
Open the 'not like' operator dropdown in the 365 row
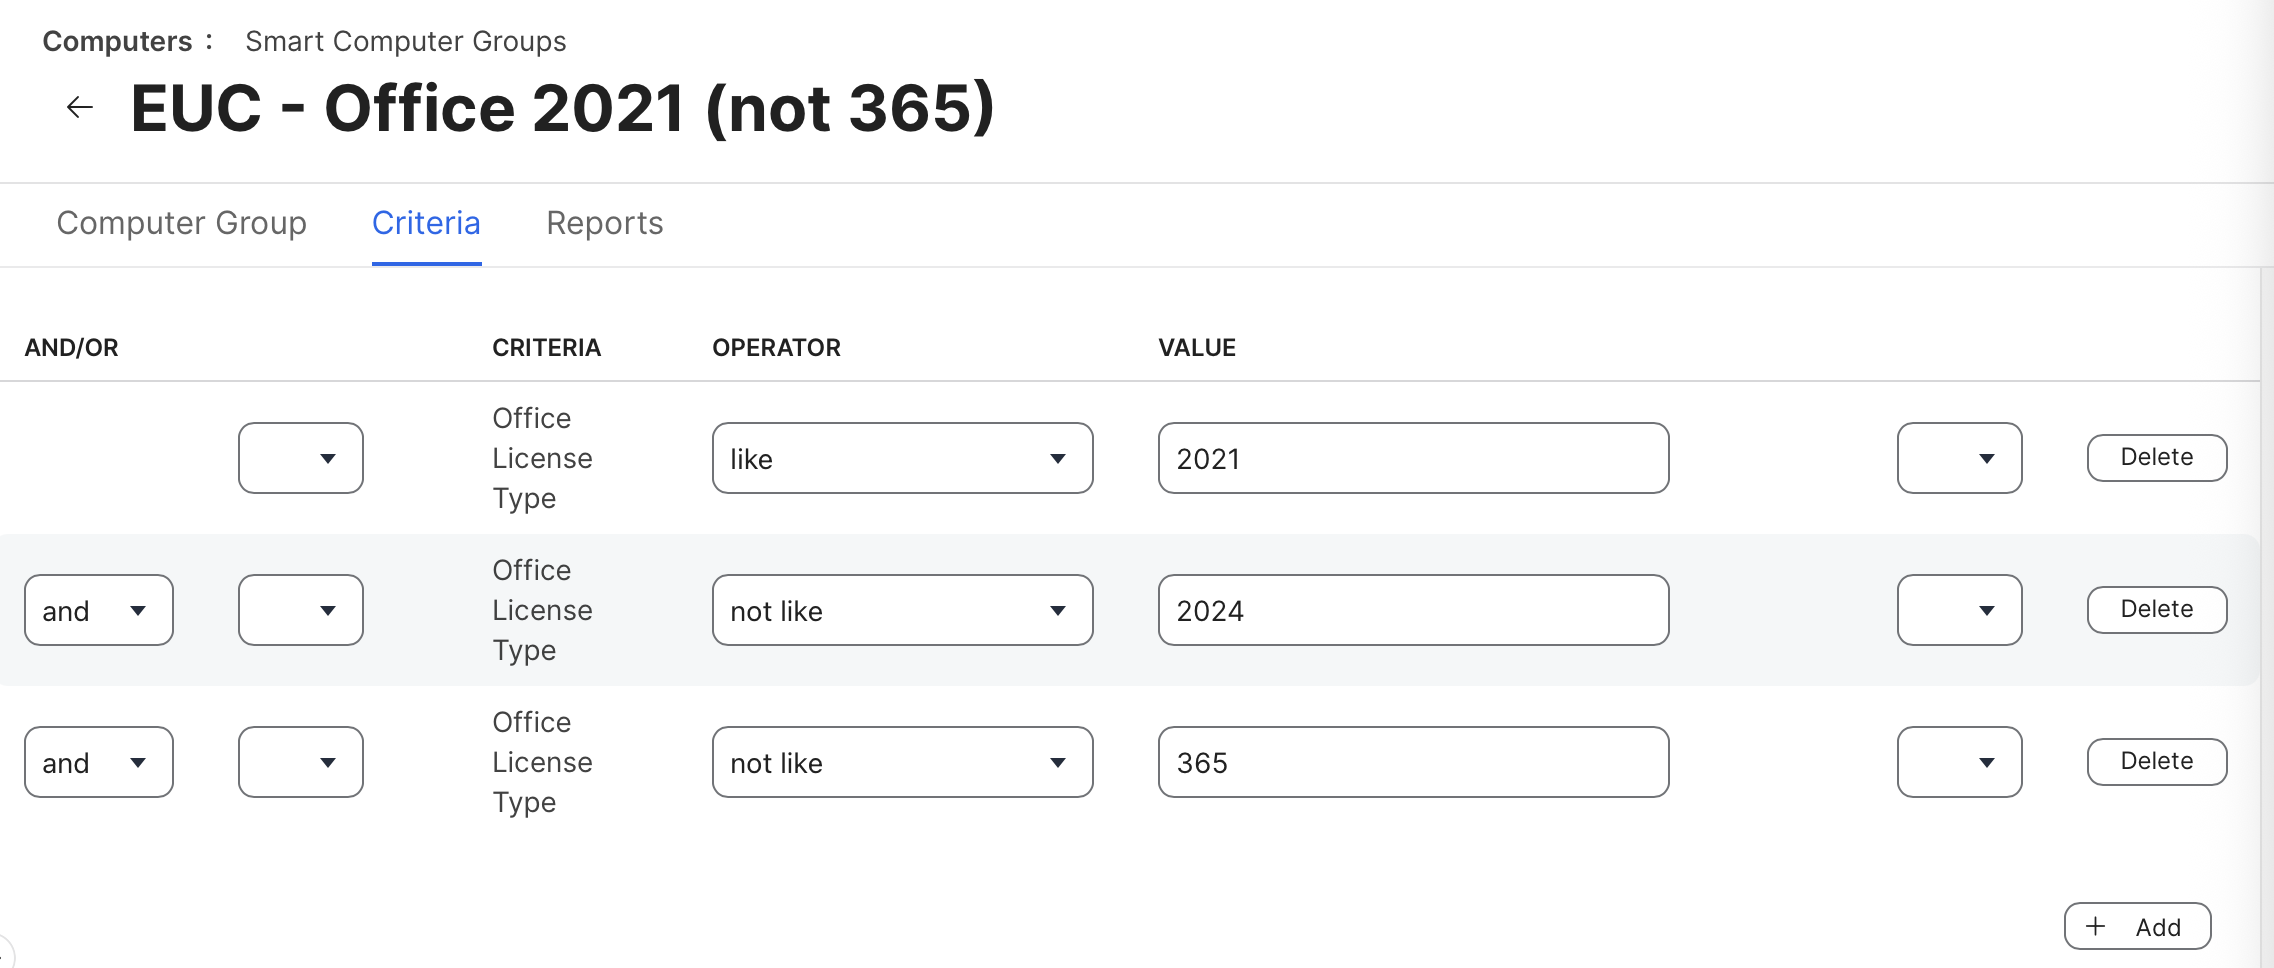[902, 762]
